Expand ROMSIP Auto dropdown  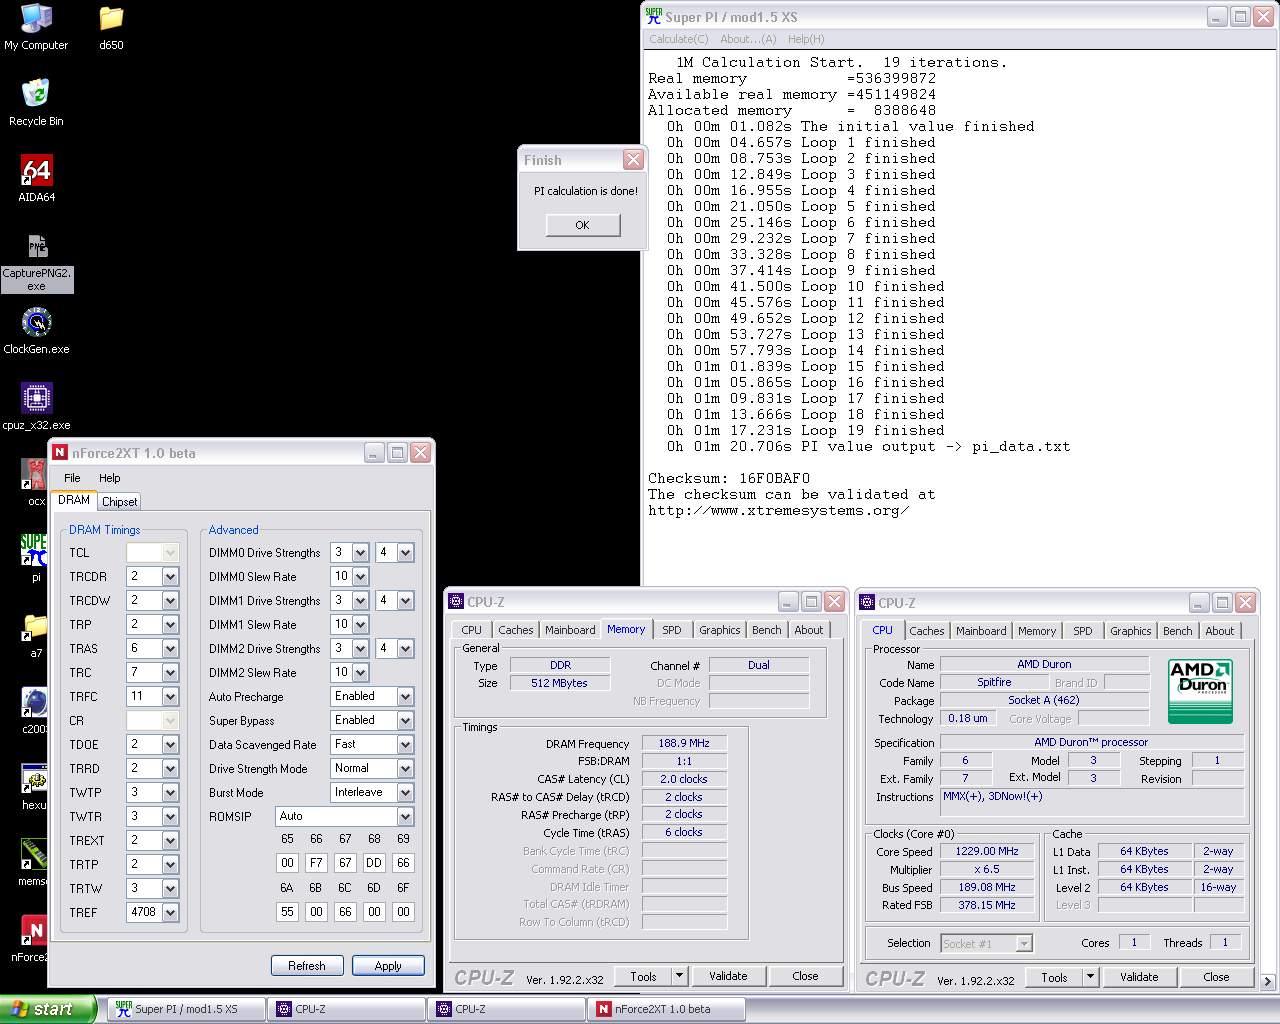pos(405,817)
